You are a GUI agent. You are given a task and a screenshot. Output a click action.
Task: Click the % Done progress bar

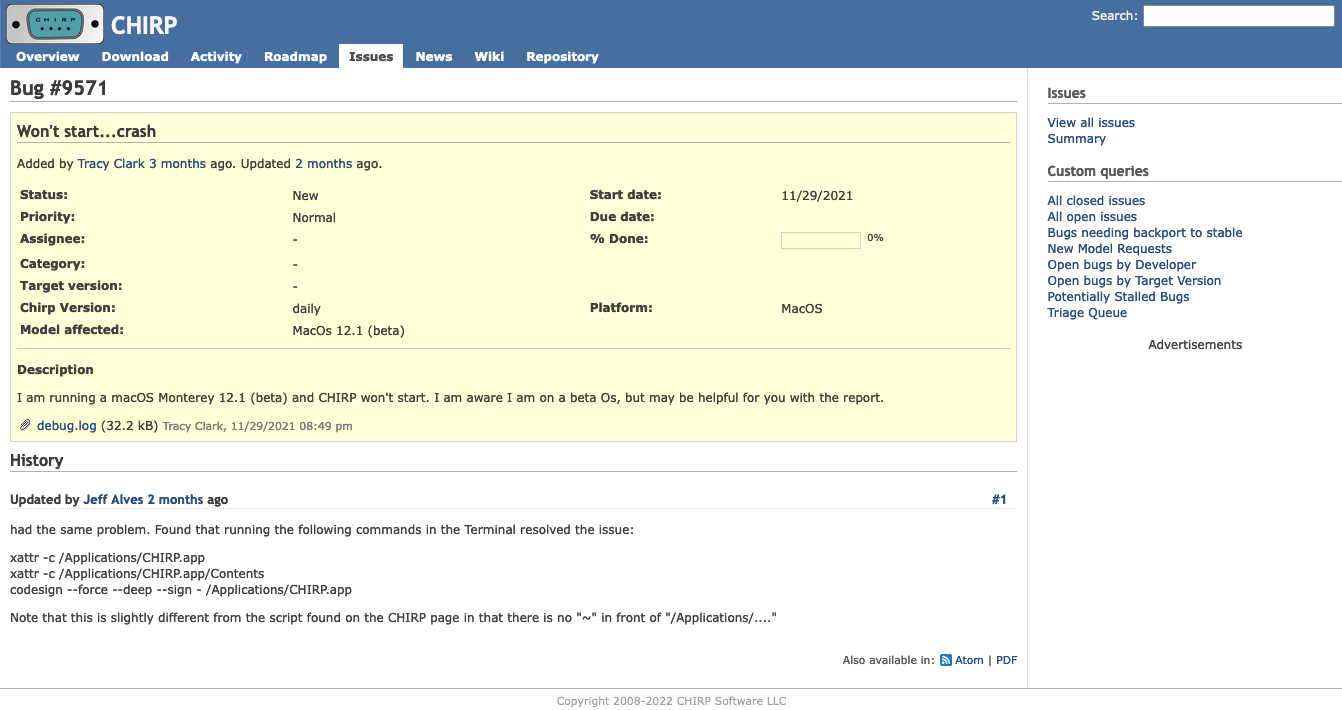820,240
